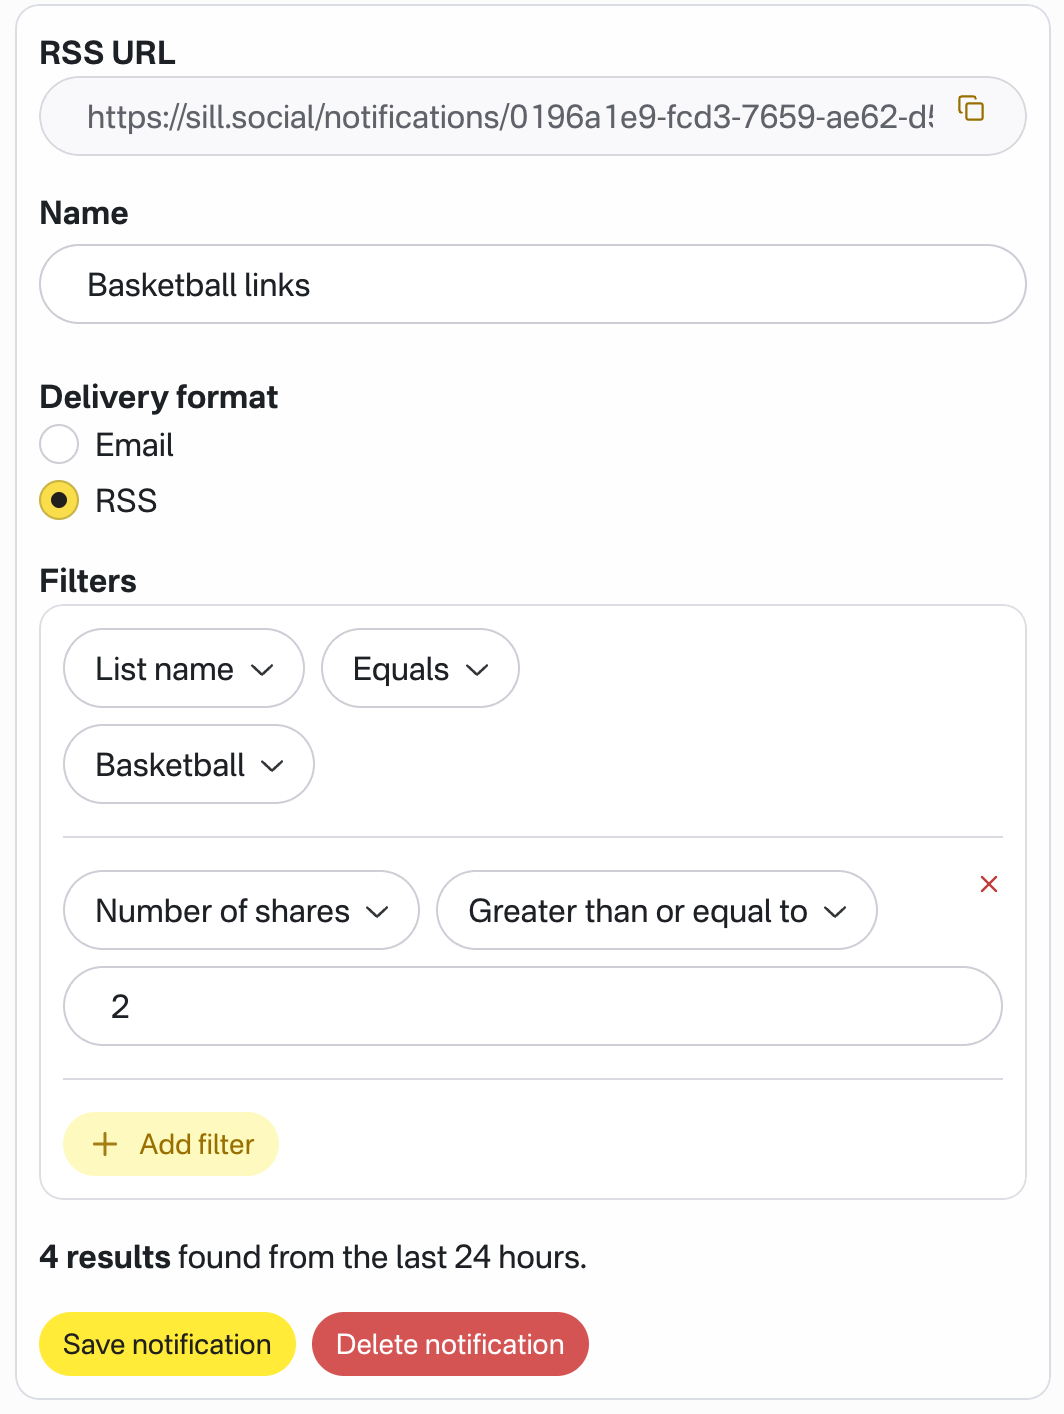Click the chevron in the List name selector
This screenshot has height=1414, width=1064.
[x=262, y=670]
